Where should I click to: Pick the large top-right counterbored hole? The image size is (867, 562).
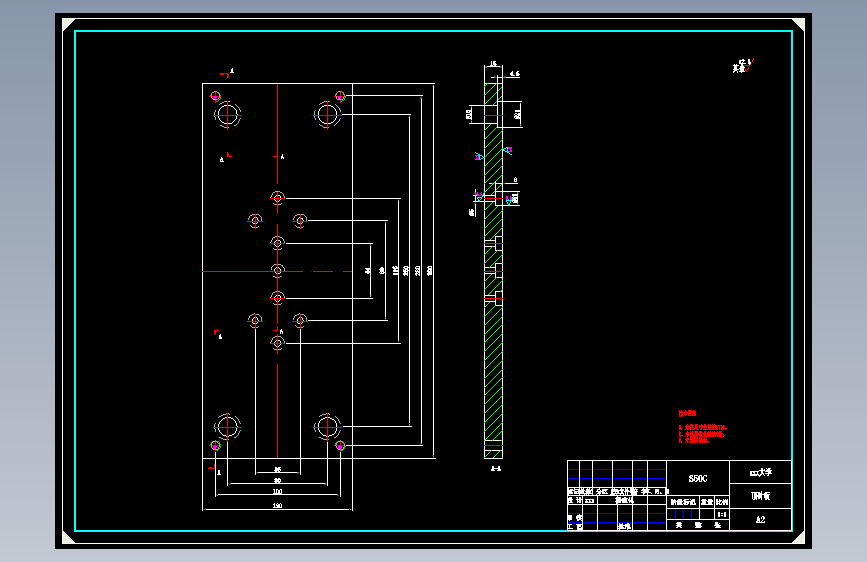(x=327, y=115)
